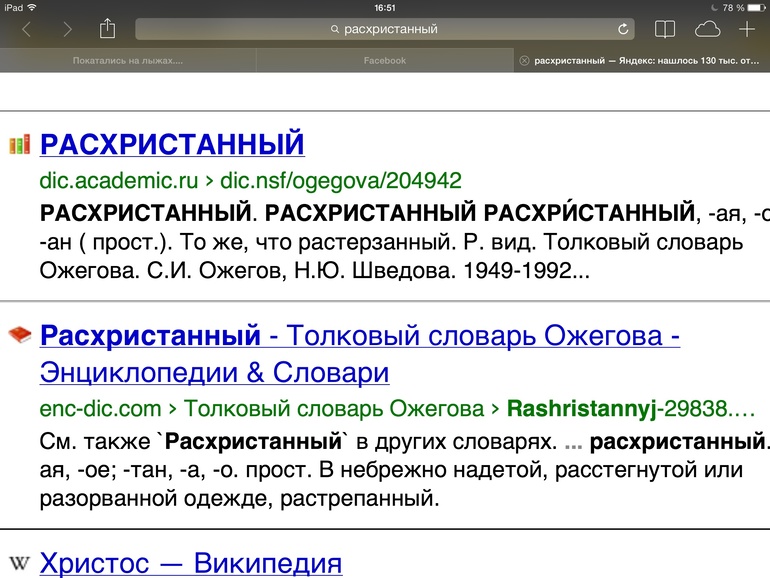Open Bookmarks book icon
The image size is (770, 578).
[665, 29]
